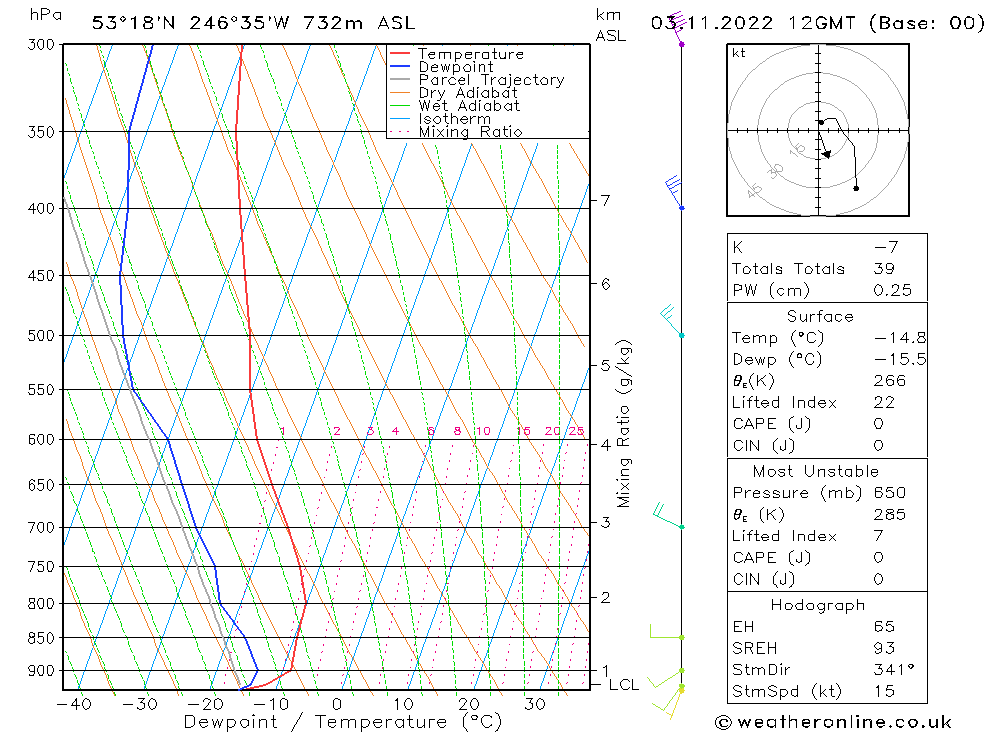1000x733 pixels.
Task: Click the PW (cm) value 0.25
Action: coord(892,290)
